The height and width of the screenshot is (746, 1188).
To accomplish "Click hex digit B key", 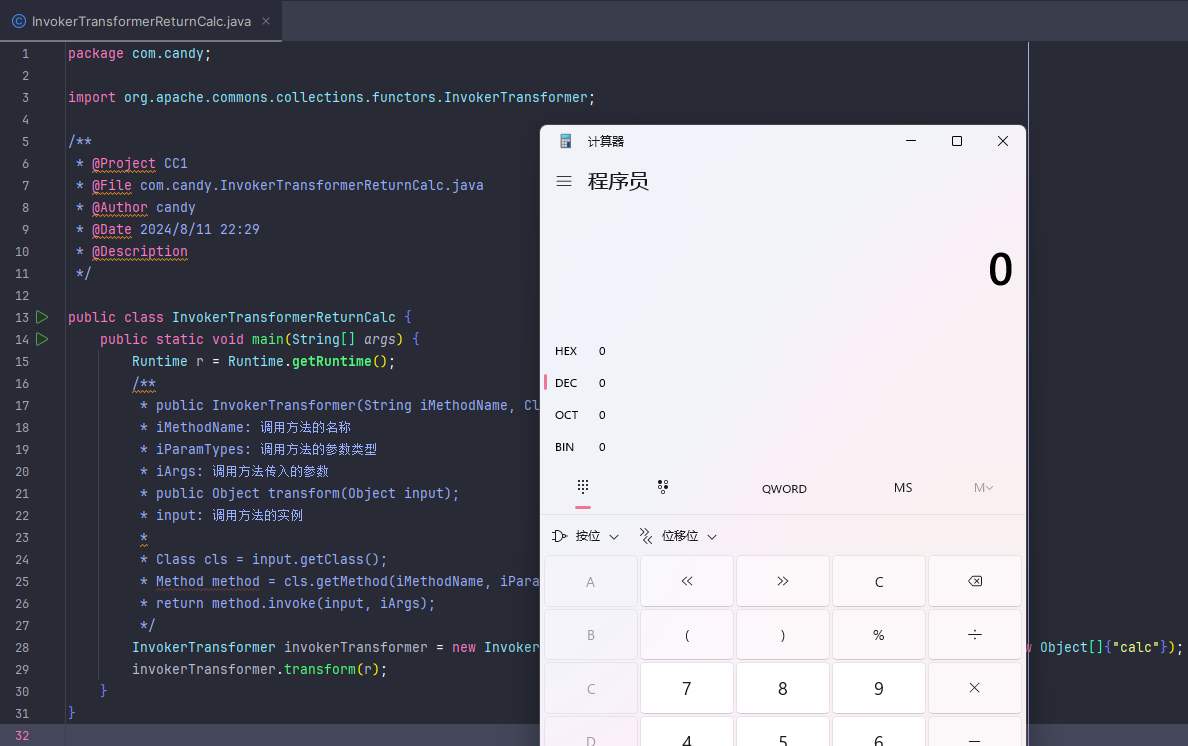I will [x=590, y=635].
